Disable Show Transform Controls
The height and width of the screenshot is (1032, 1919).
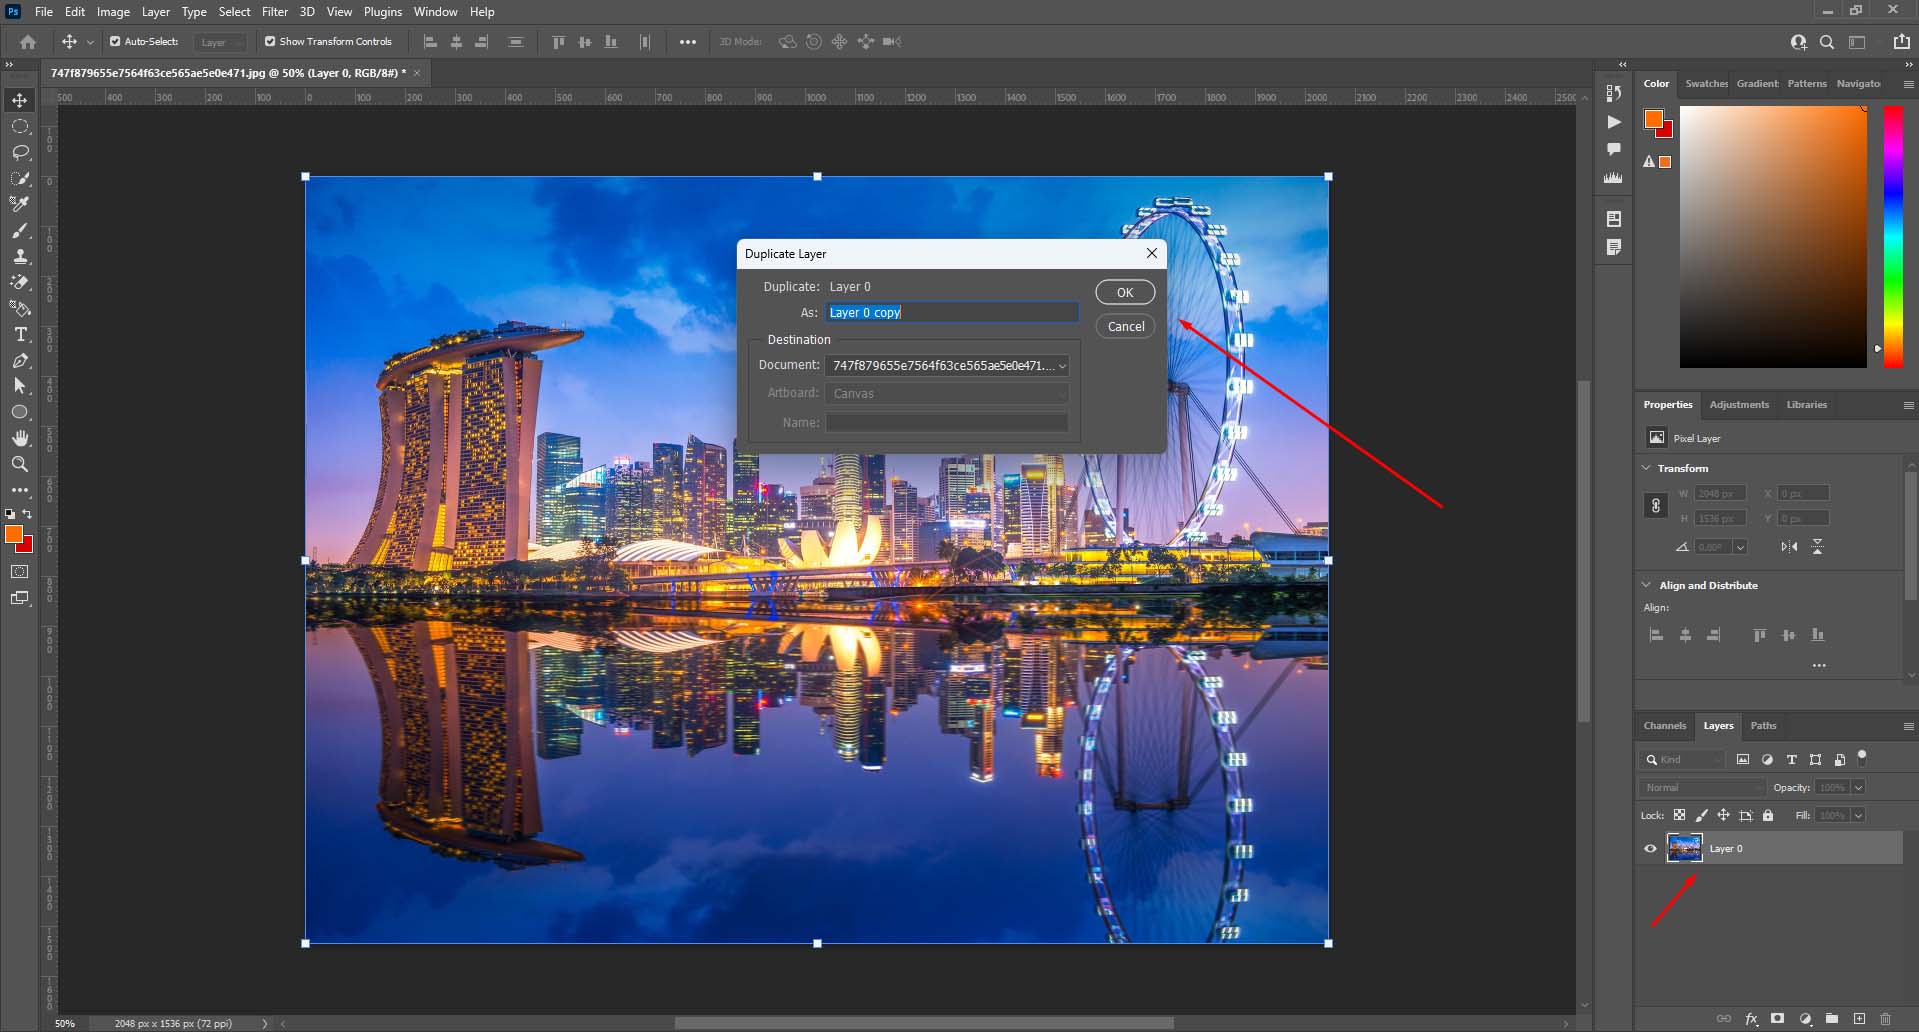269,41
